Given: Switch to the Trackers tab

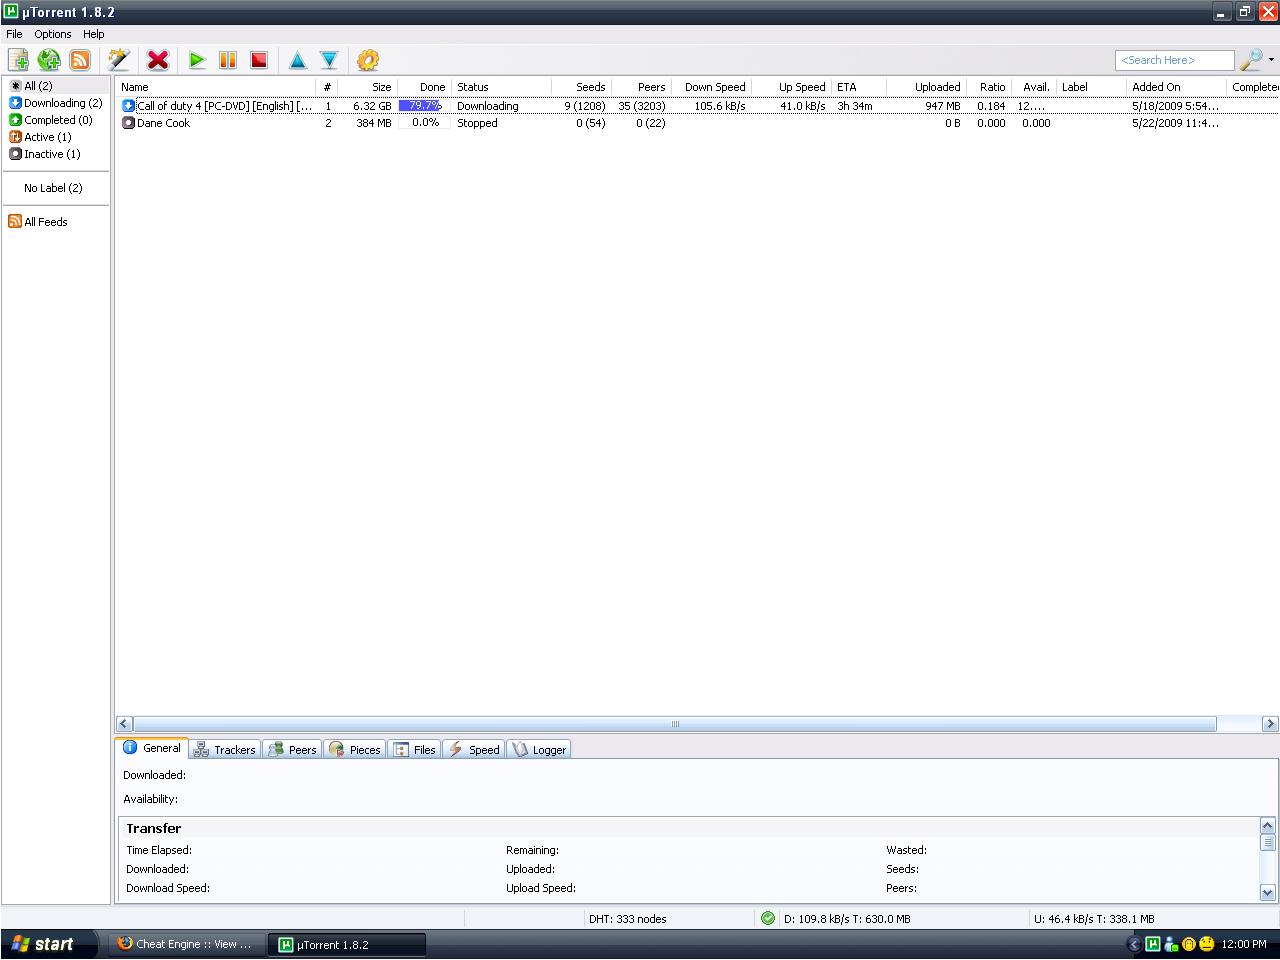Looking at the screenshot, I should click(x=225, y=749).
